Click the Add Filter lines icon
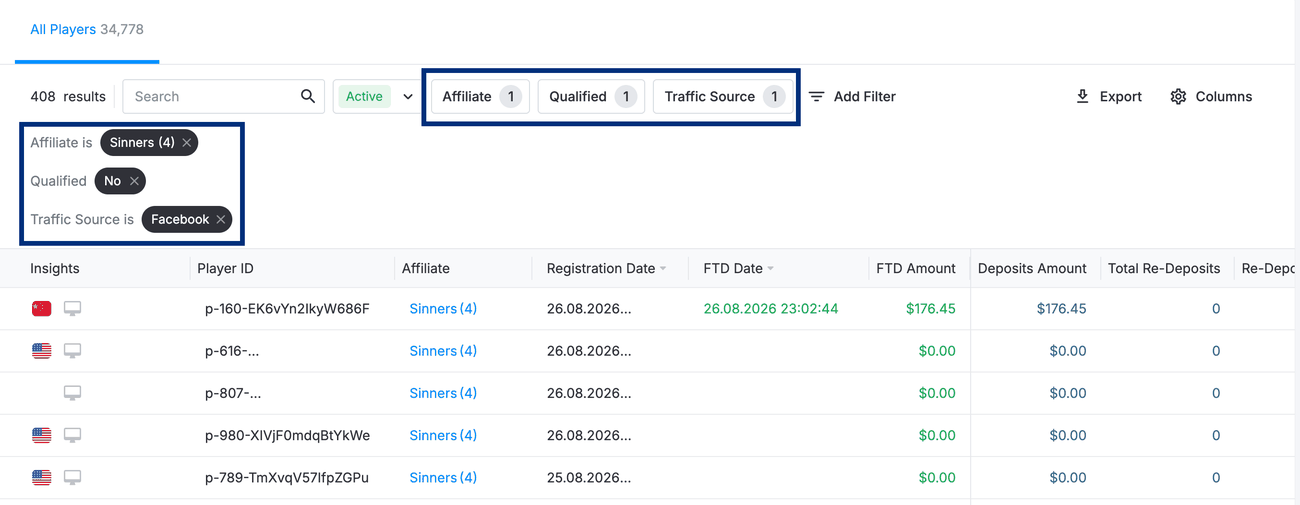Screen dimensions: 1300x505 [x=816, y=96]
